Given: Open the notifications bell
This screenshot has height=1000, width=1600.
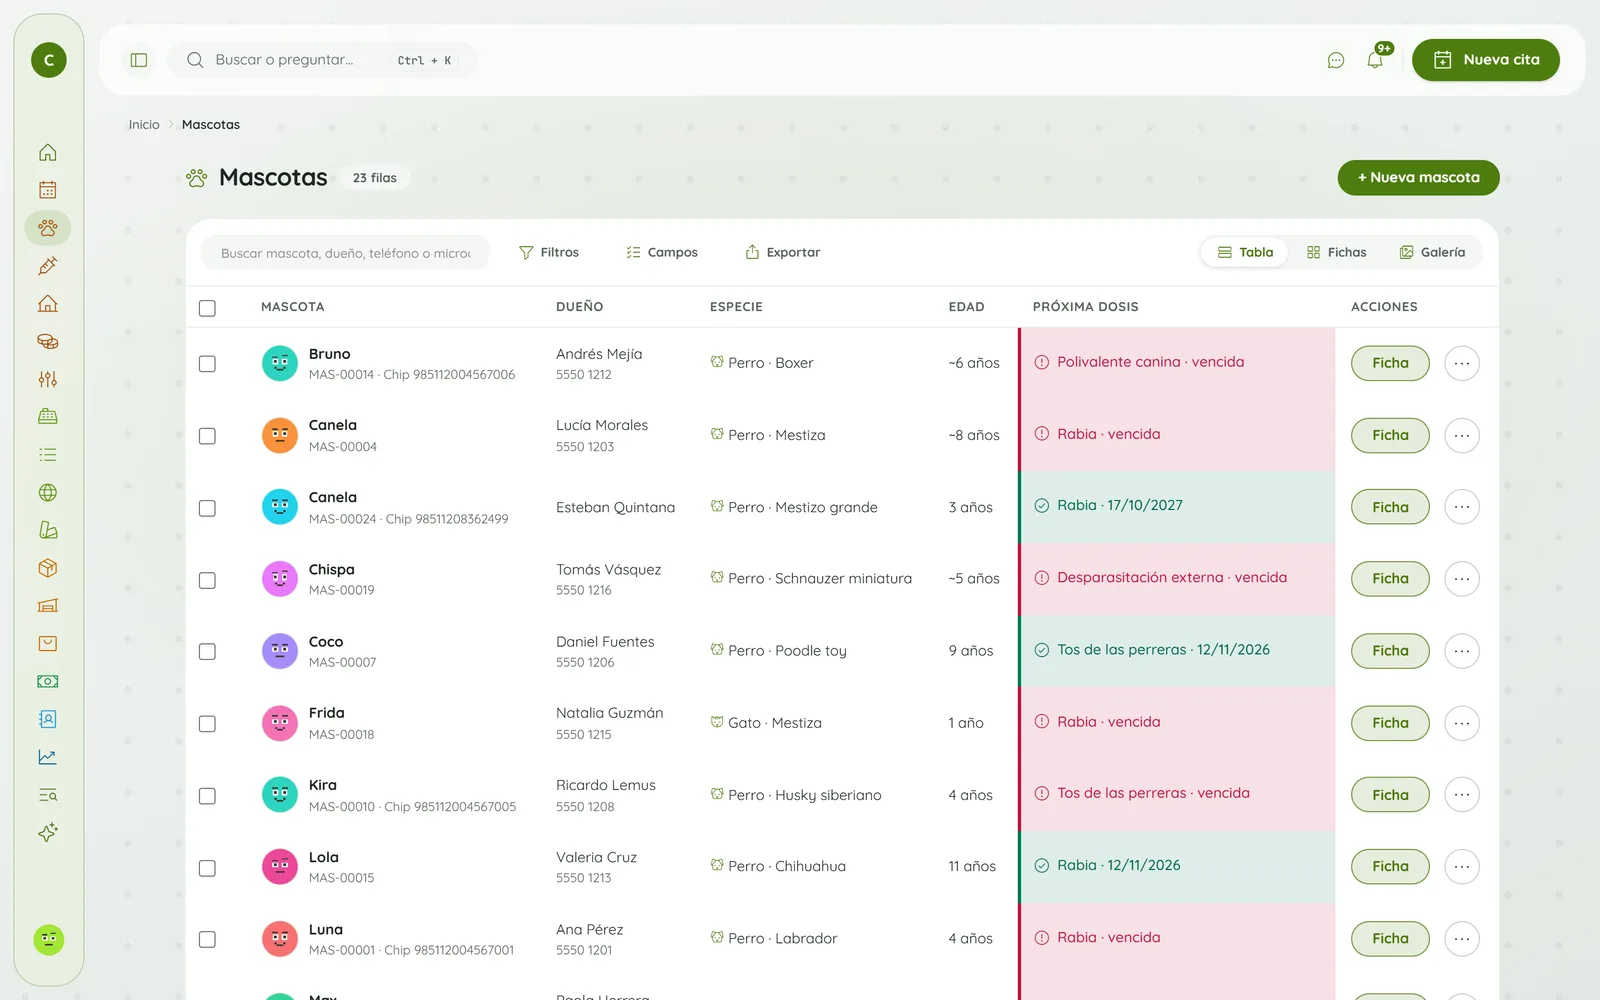Looking at the screenshot, I should coord(1375,60).
